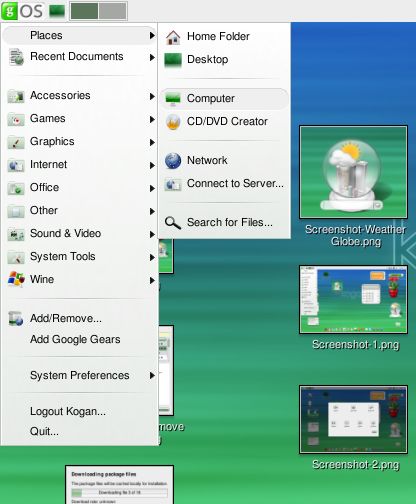This screenshot has width=416, height=504.
Task: Click the green show-desktop icon in panel
Action: click(57, 11)
